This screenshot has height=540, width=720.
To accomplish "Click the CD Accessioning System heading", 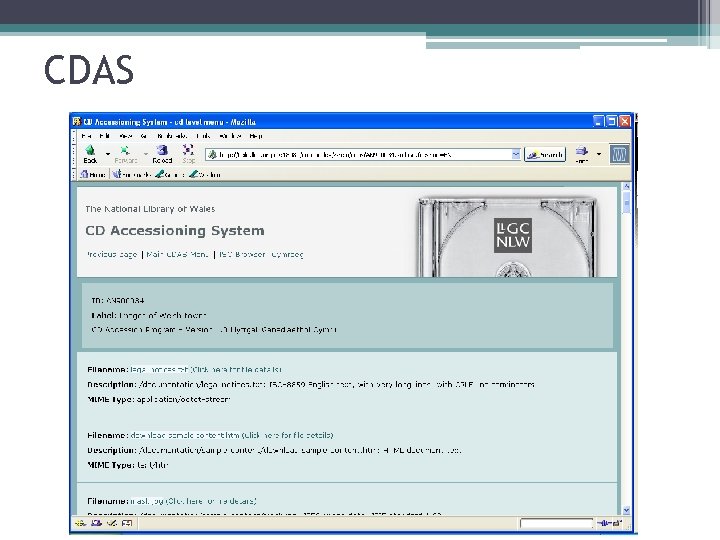I will click(175, 231).
